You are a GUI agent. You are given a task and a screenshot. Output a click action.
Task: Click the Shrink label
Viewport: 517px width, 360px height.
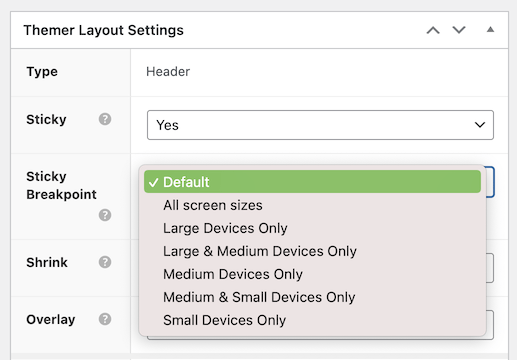(x=47, y=262)
